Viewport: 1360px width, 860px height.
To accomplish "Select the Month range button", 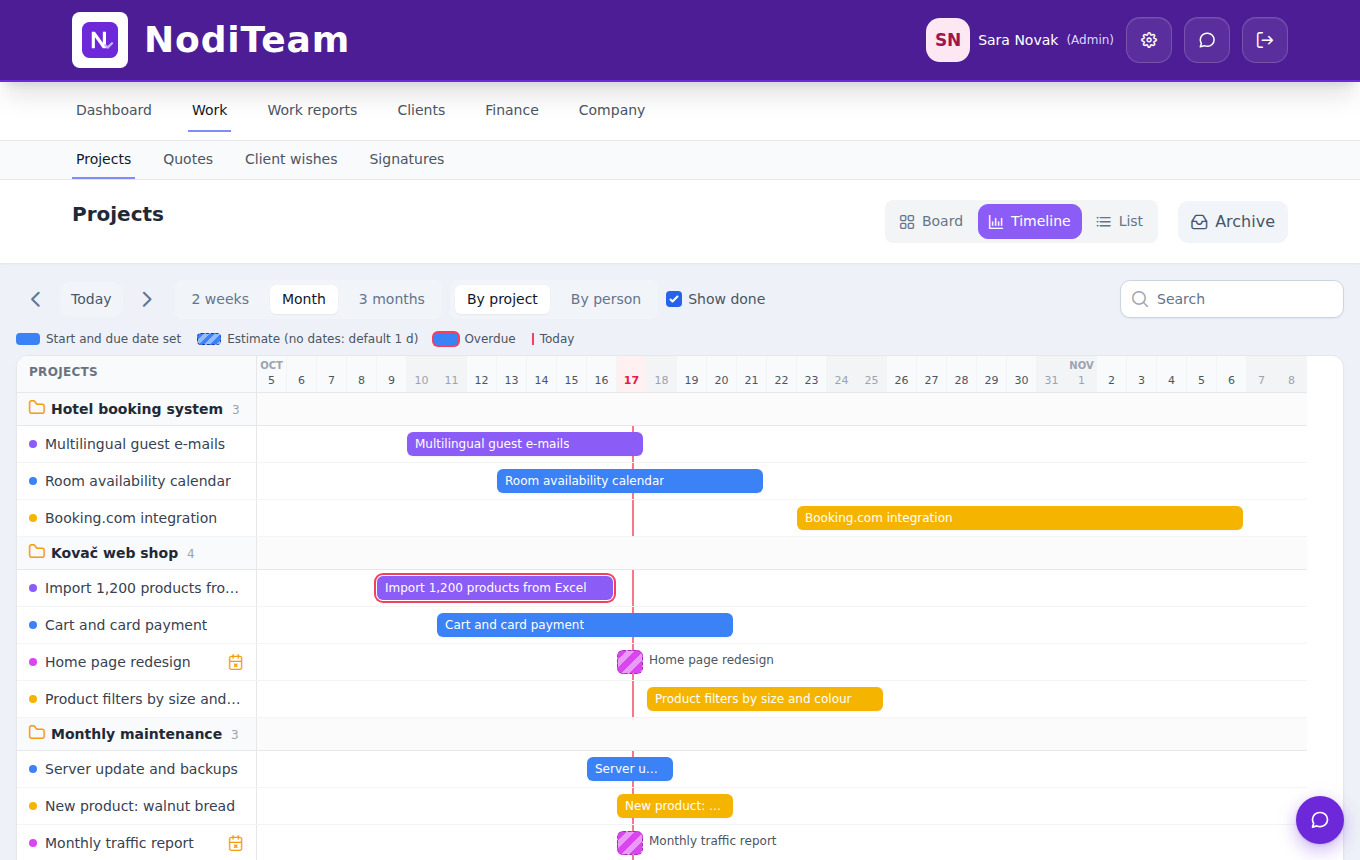I will click(304, 299).
